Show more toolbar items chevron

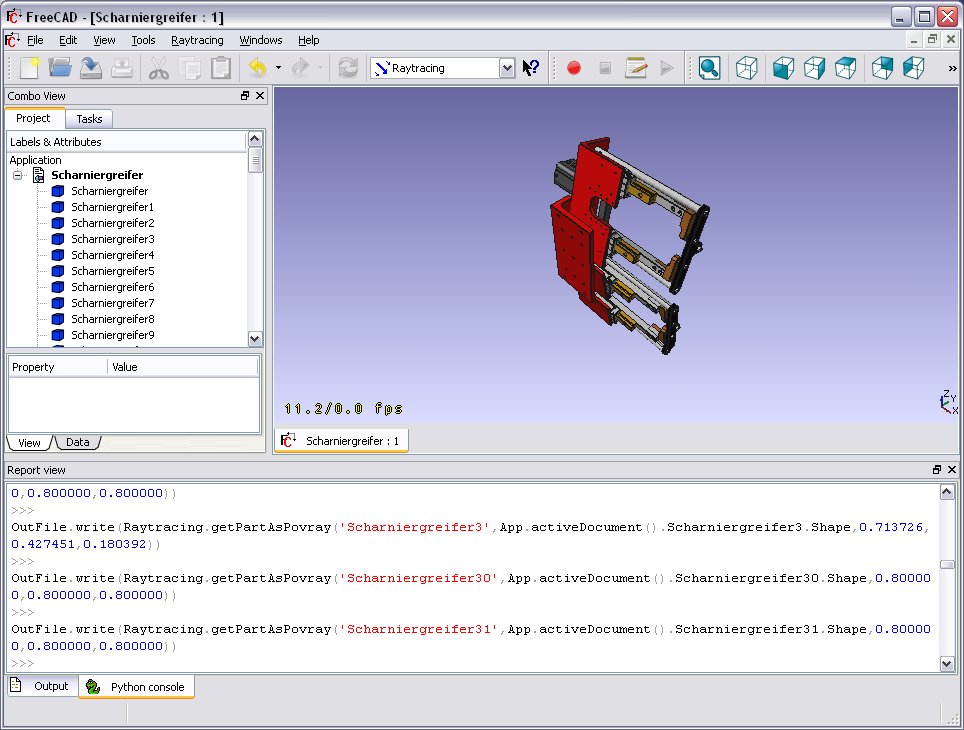(952, 68)
